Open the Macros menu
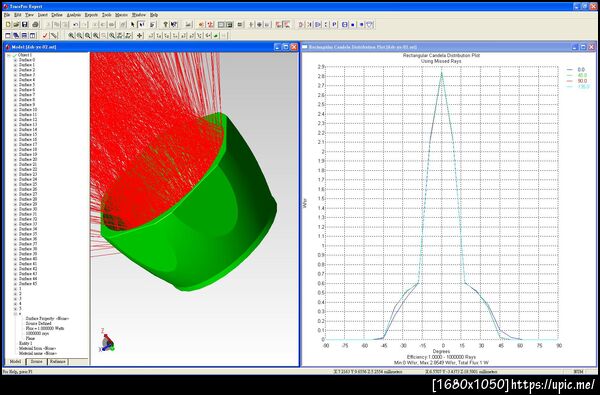The width and height of the screenshot is (600, 395). click(121, 15)
